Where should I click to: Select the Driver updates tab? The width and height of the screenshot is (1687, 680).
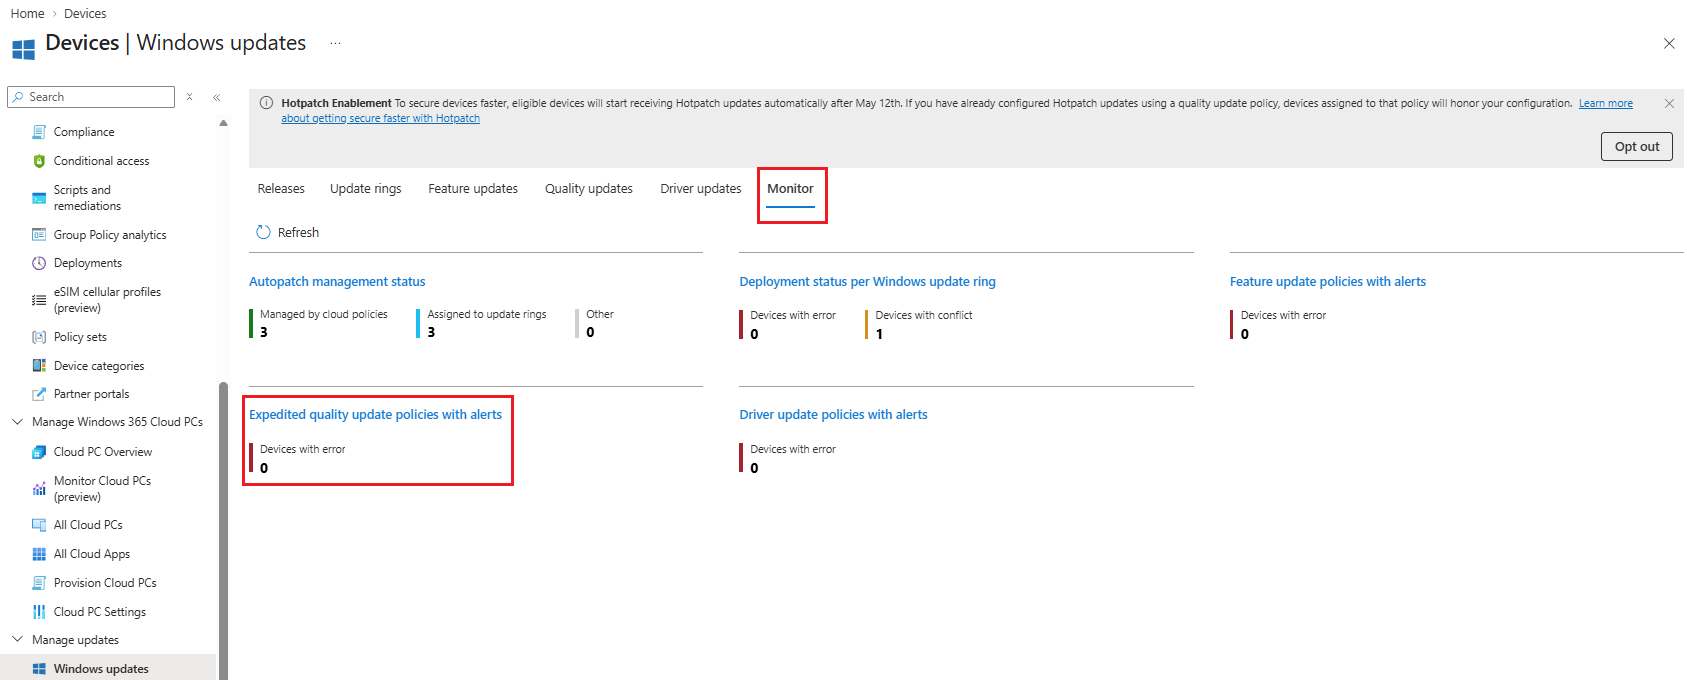701,188
